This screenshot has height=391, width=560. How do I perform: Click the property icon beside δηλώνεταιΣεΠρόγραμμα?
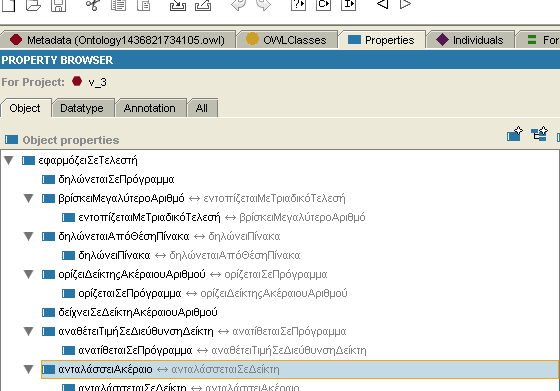point(48,179)
